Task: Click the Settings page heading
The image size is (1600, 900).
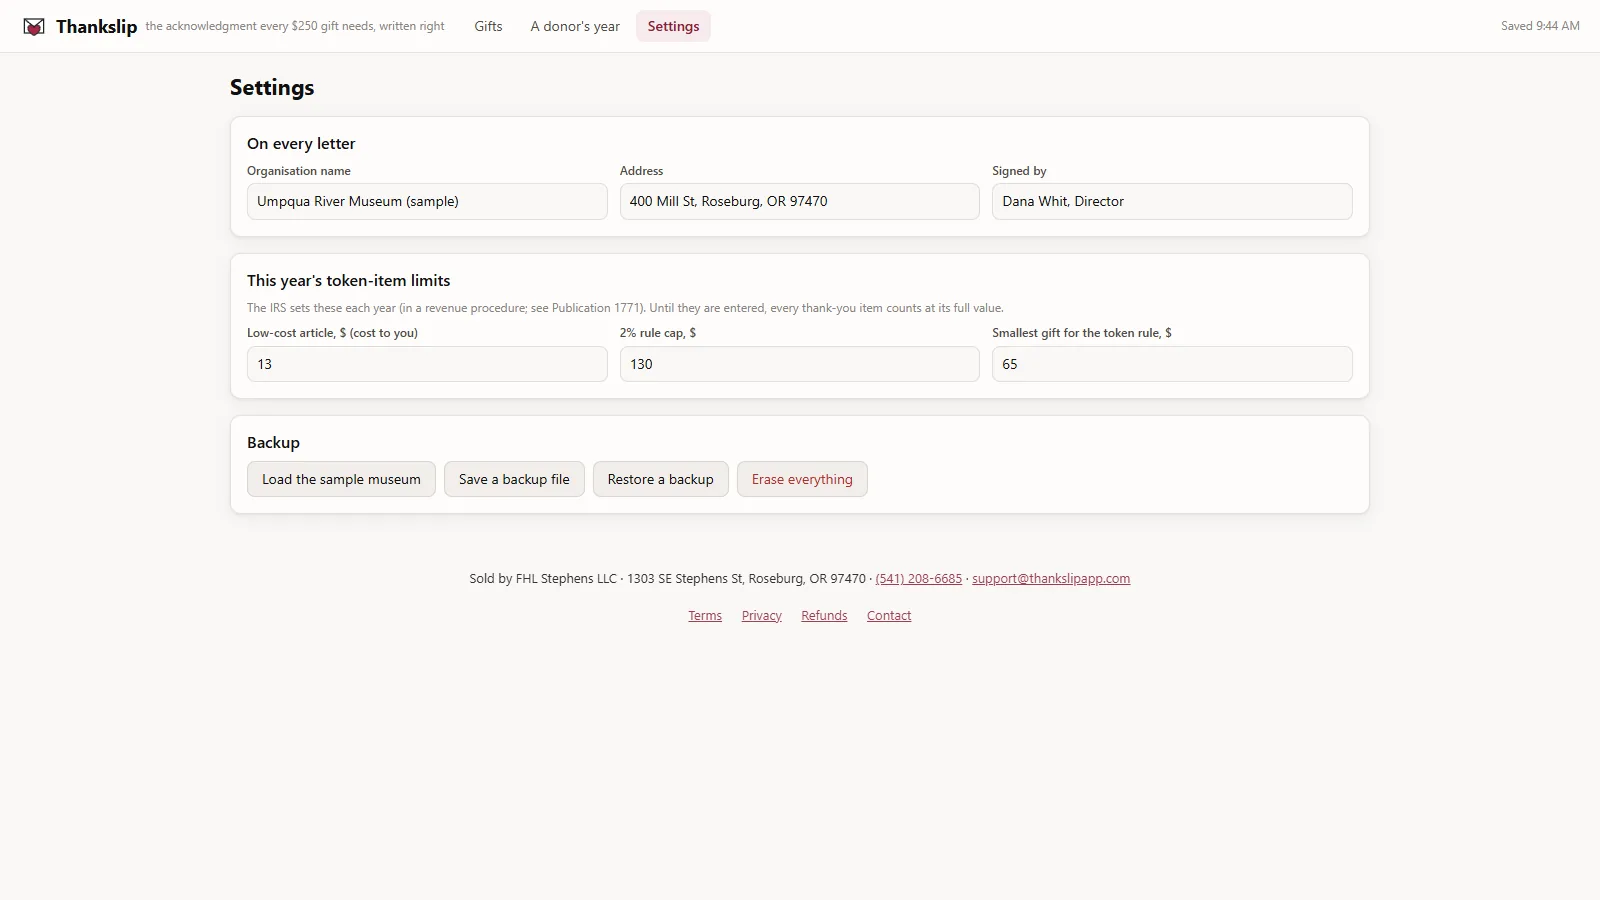Action: tap(272, 87)
